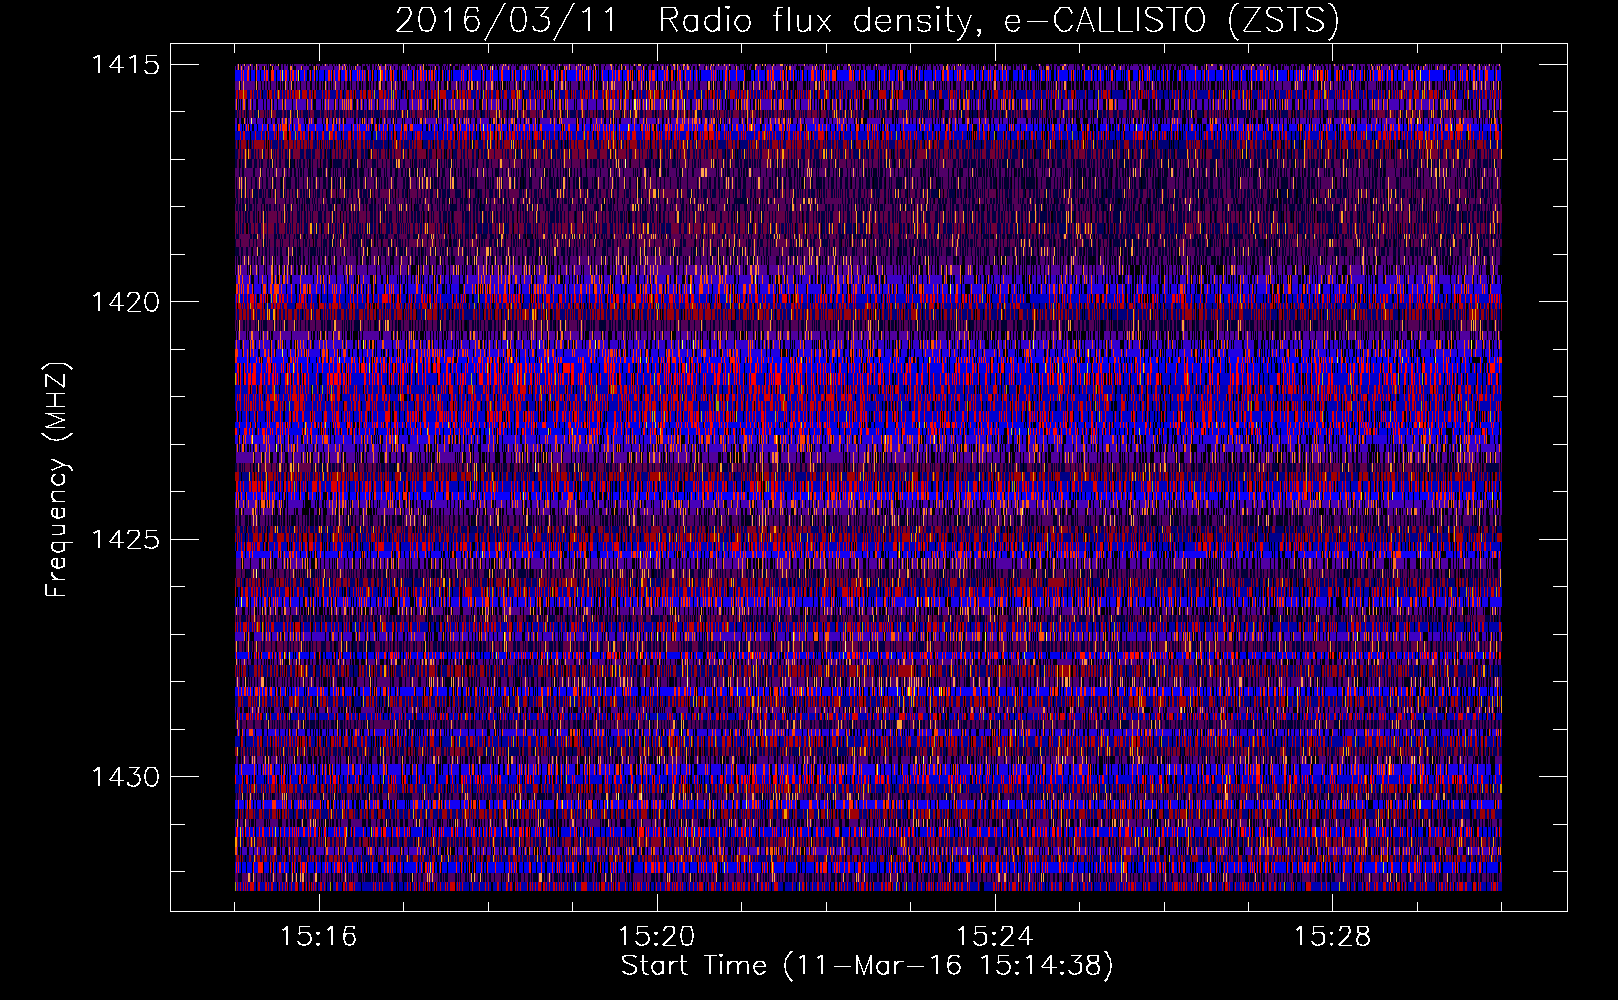
Task: Click the 15:20 time tick label
Action: tap(657, 937)
